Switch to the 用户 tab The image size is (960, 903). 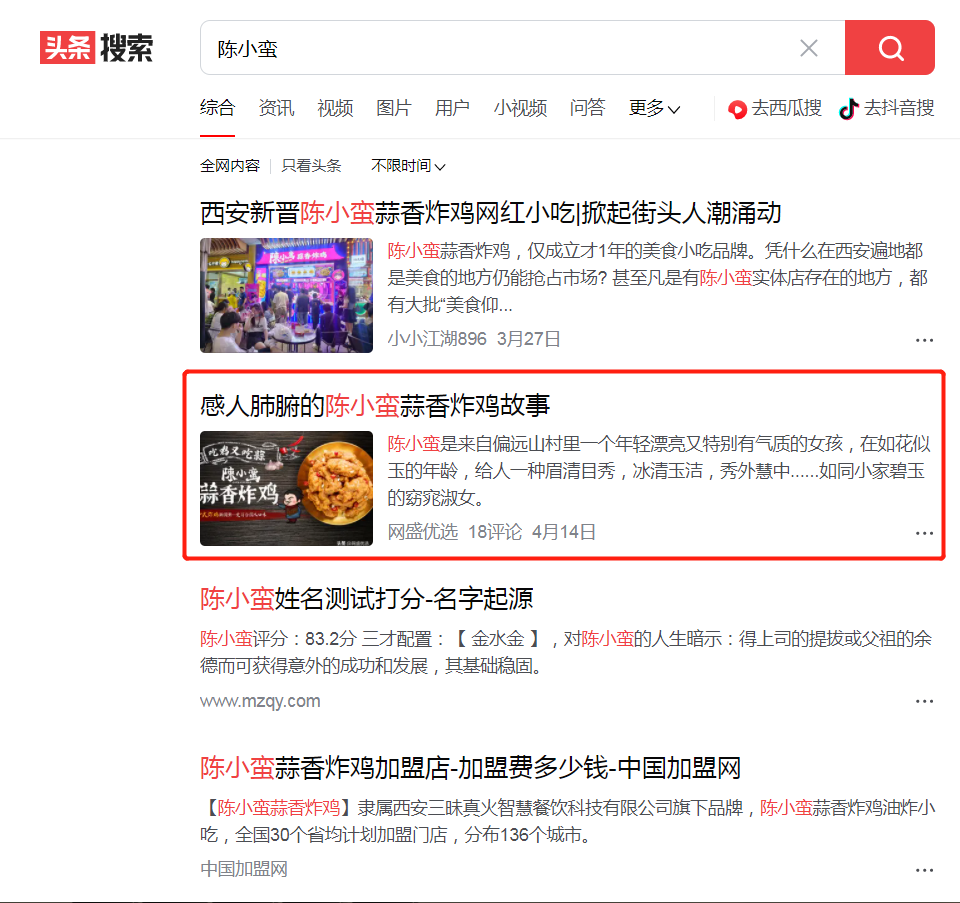(x=452, y=108)
